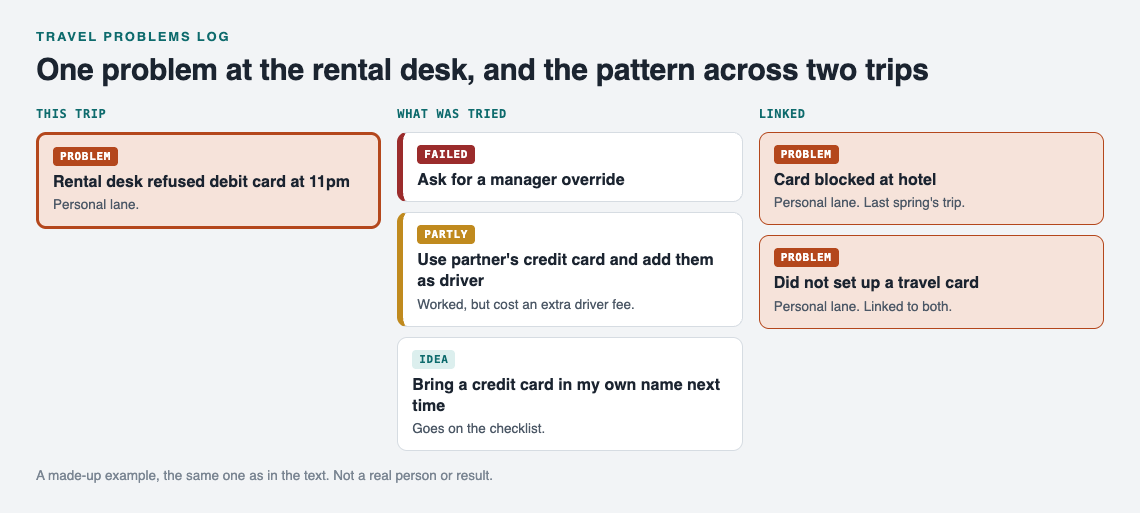Select the FAILED badge on manager override card

point(446,154)
